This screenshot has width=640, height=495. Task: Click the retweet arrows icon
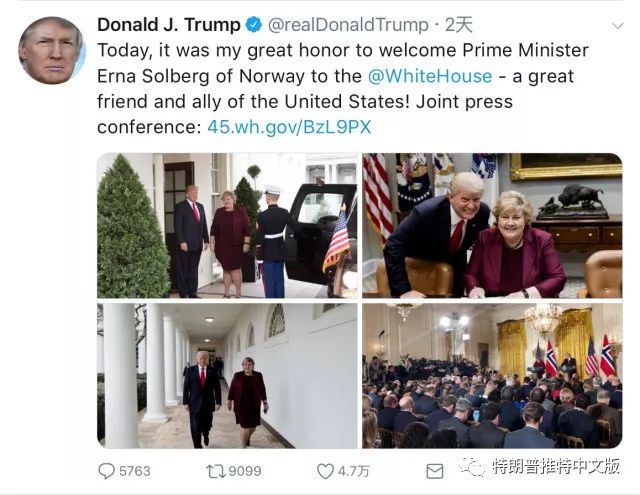216,471
